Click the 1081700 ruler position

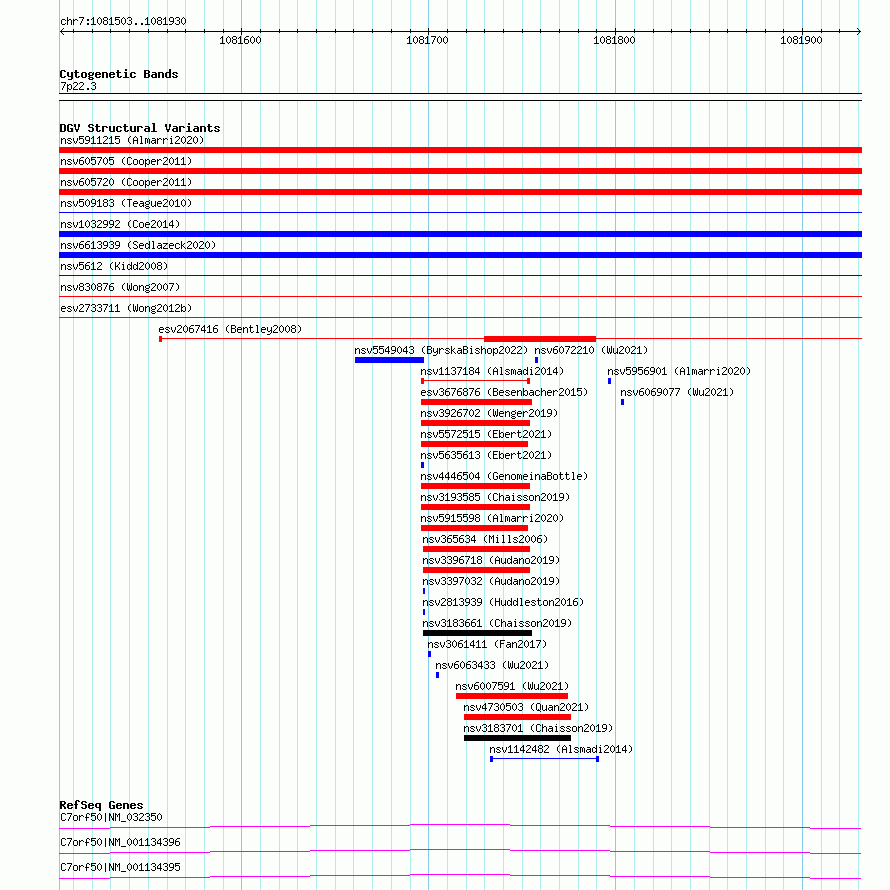427,40
